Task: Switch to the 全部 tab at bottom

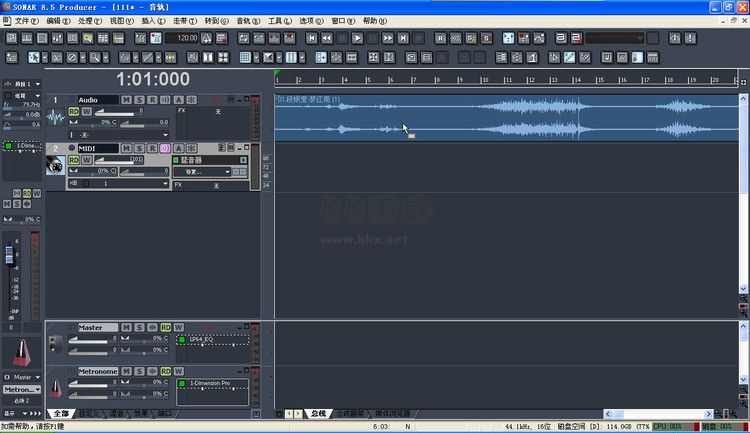Action: coord(61,413)
